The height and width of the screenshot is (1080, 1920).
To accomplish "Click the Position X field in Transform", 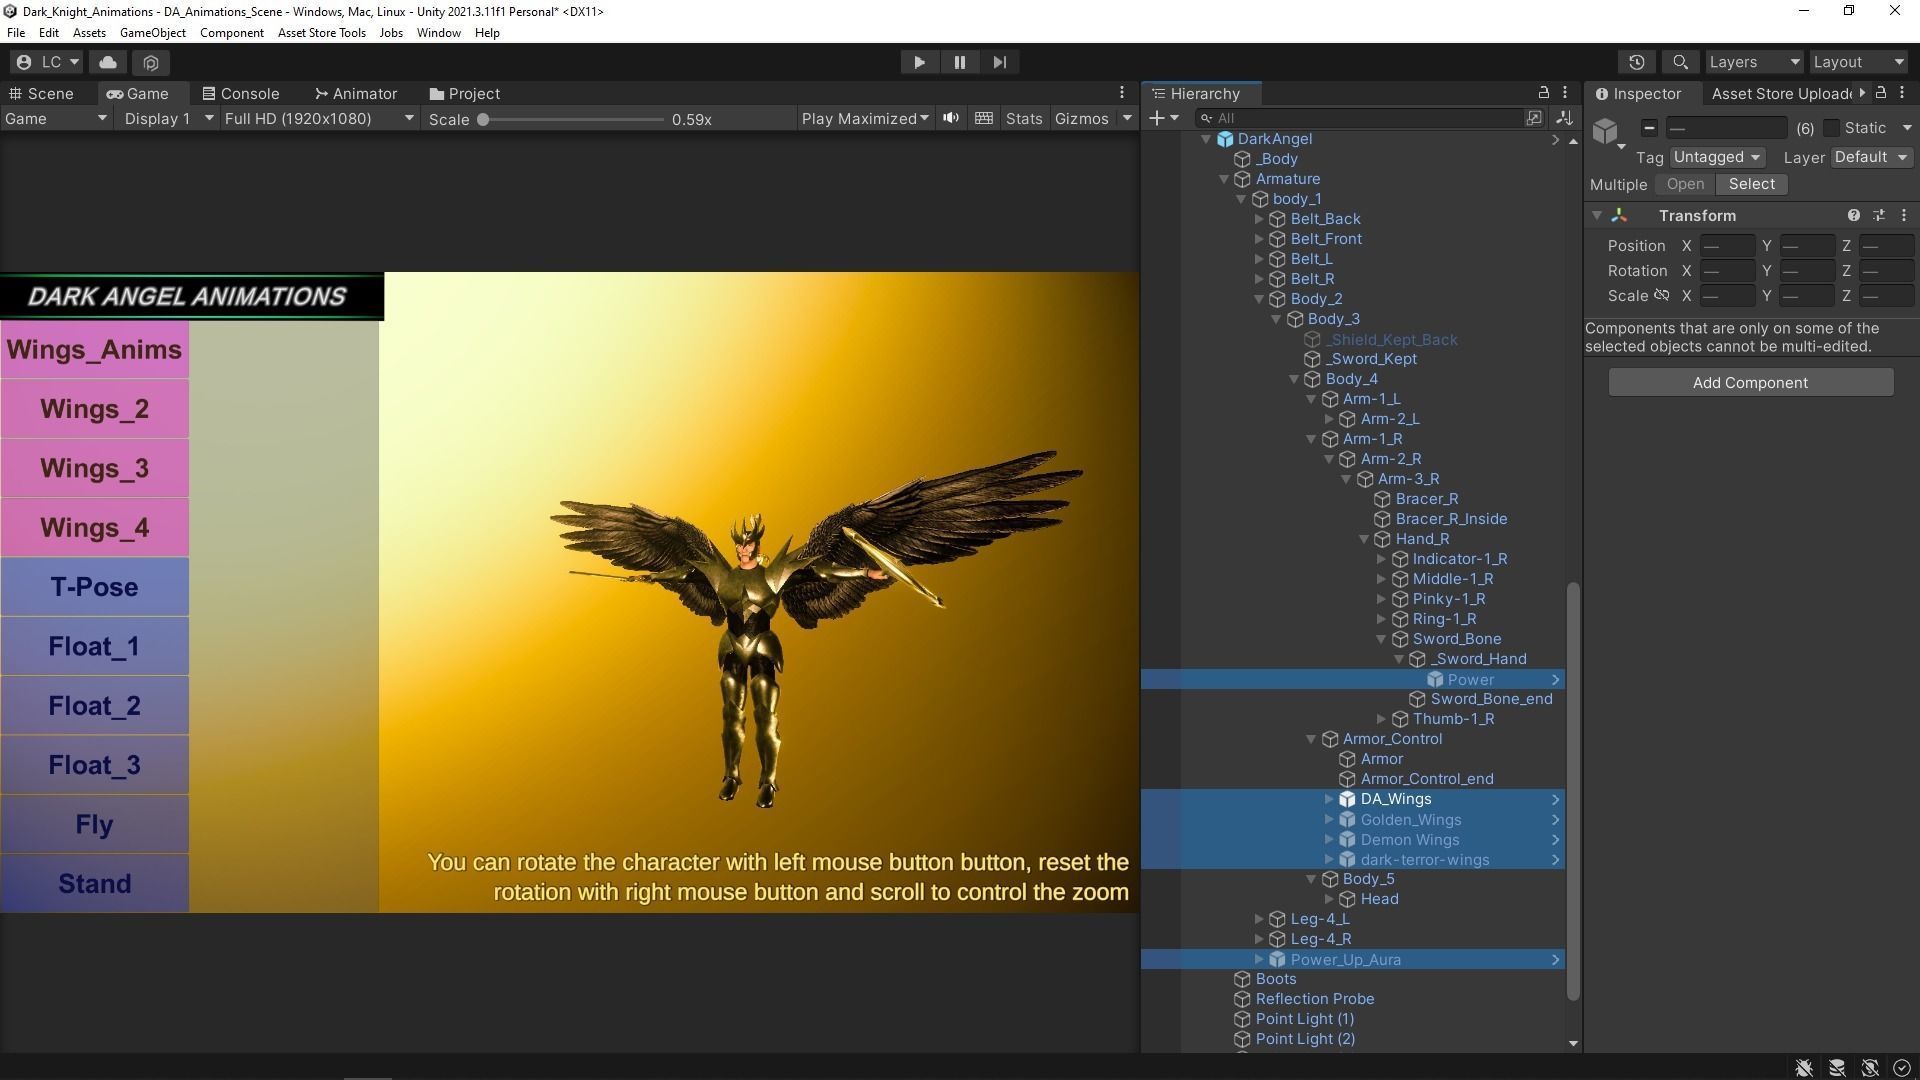I will [1727, 245].
